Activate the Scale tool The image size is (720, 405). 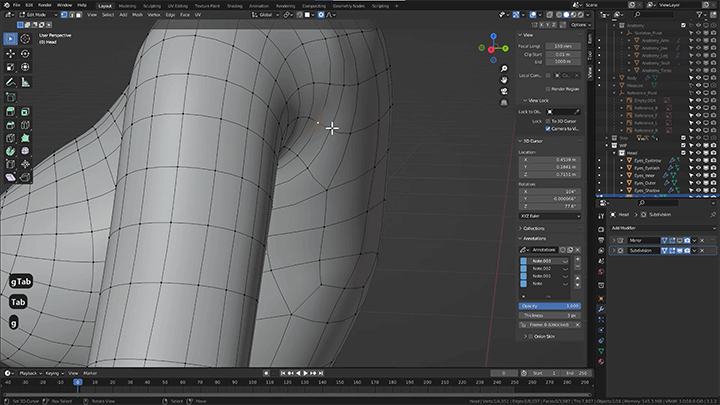11,67
